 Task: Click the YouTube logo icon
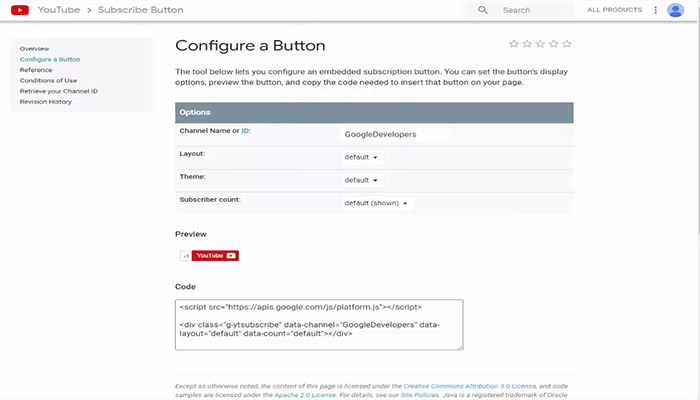19,10
